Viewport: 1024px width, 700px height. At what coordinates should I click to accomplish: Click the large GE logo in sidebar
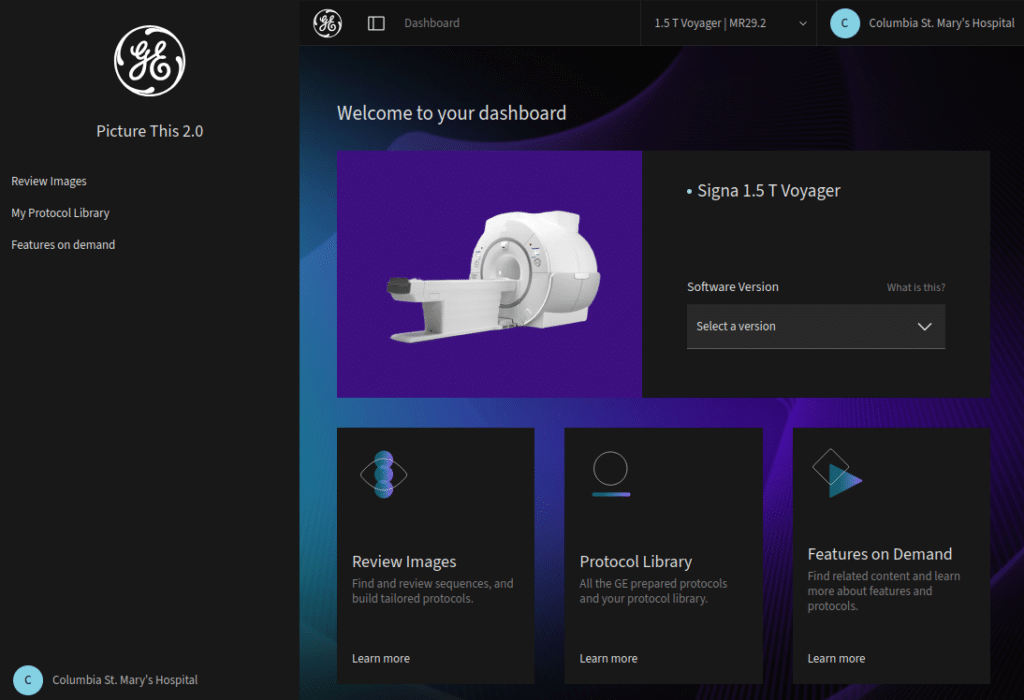[150, 61]
